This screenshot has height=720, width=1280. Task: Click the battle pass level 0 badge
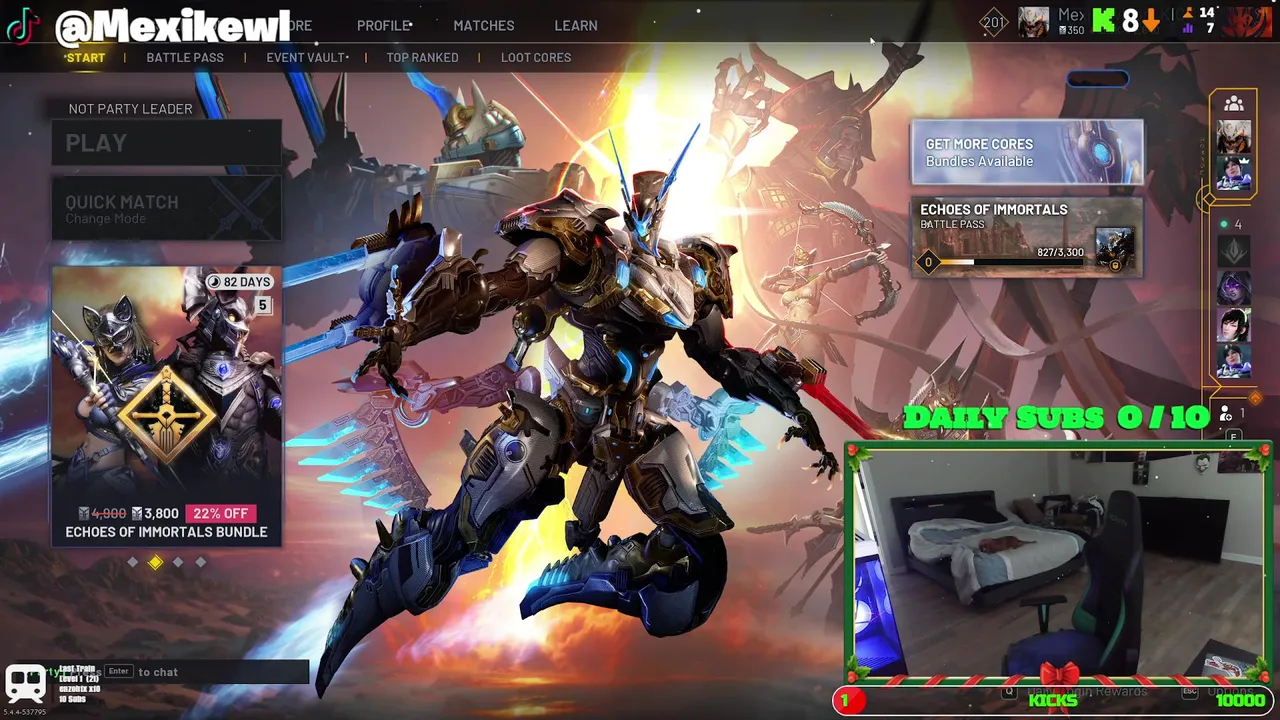[x=928, y=263]
